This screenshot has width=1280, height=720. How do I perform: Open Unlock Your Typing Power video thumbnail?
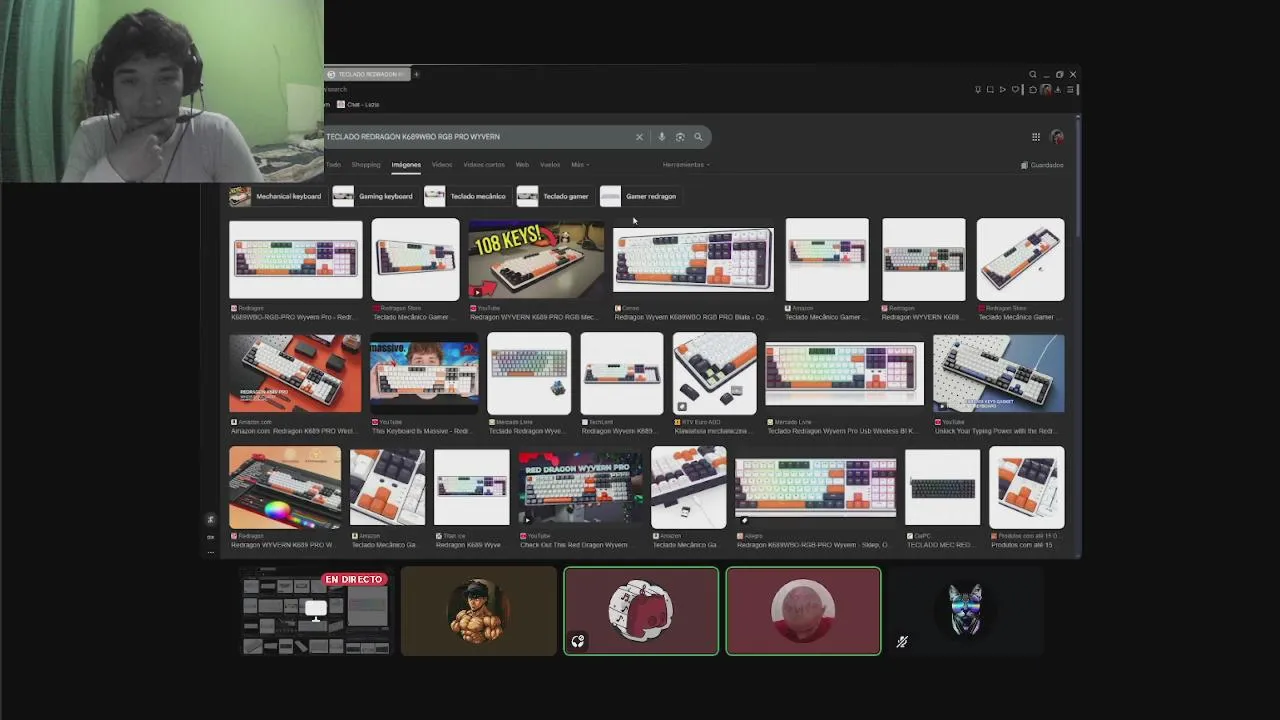coord(999,373)
